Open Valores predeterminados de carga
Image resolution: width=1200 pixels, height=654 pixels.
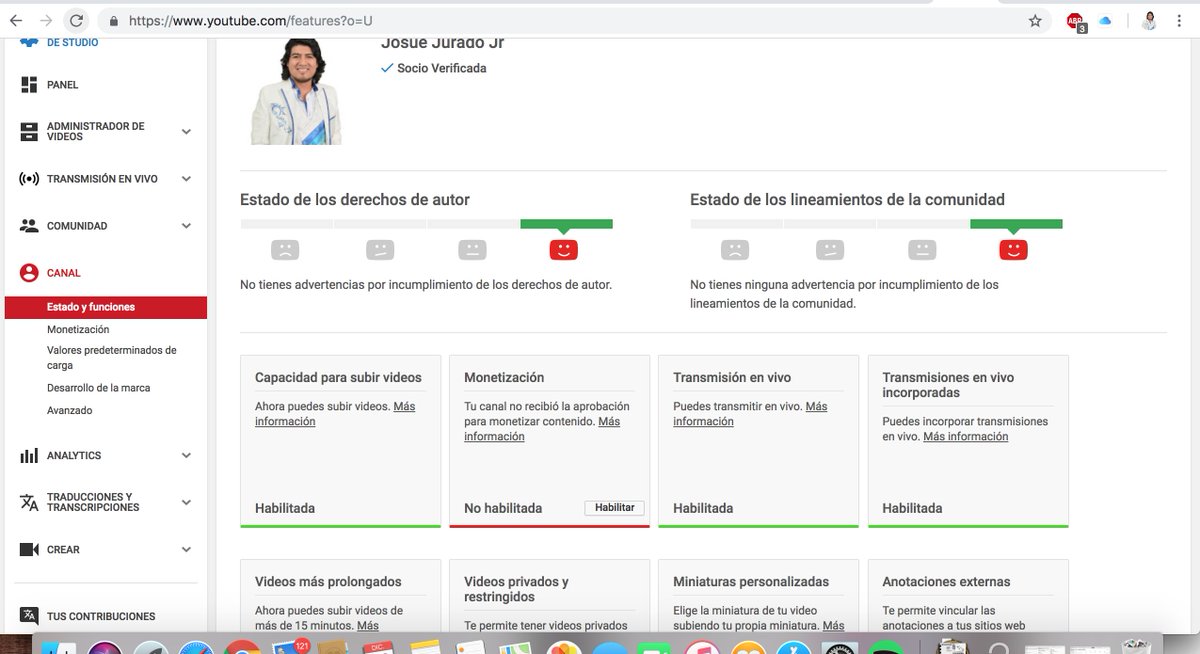(x=112, y=358)
